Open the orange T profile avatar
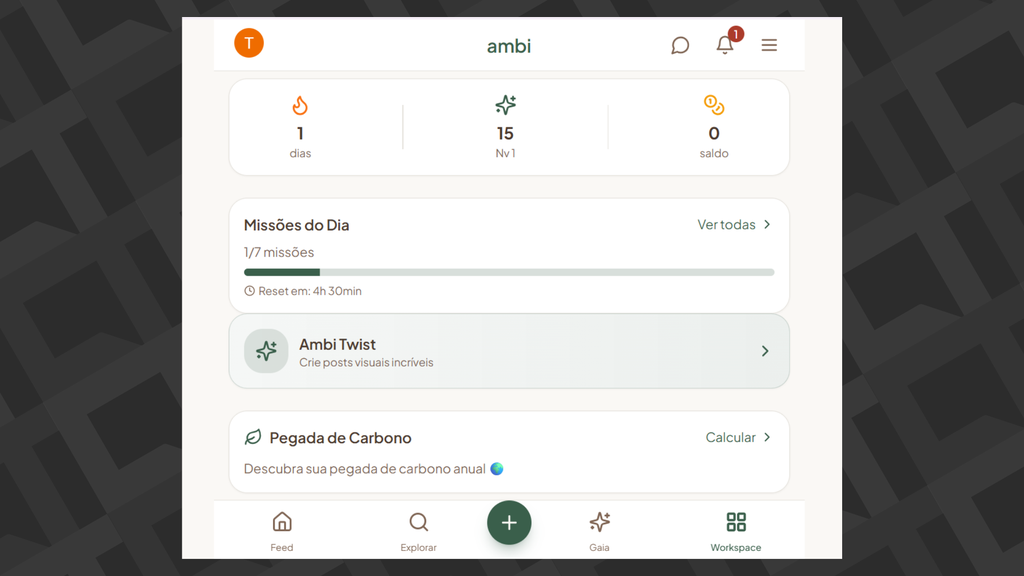 (248, 42)
